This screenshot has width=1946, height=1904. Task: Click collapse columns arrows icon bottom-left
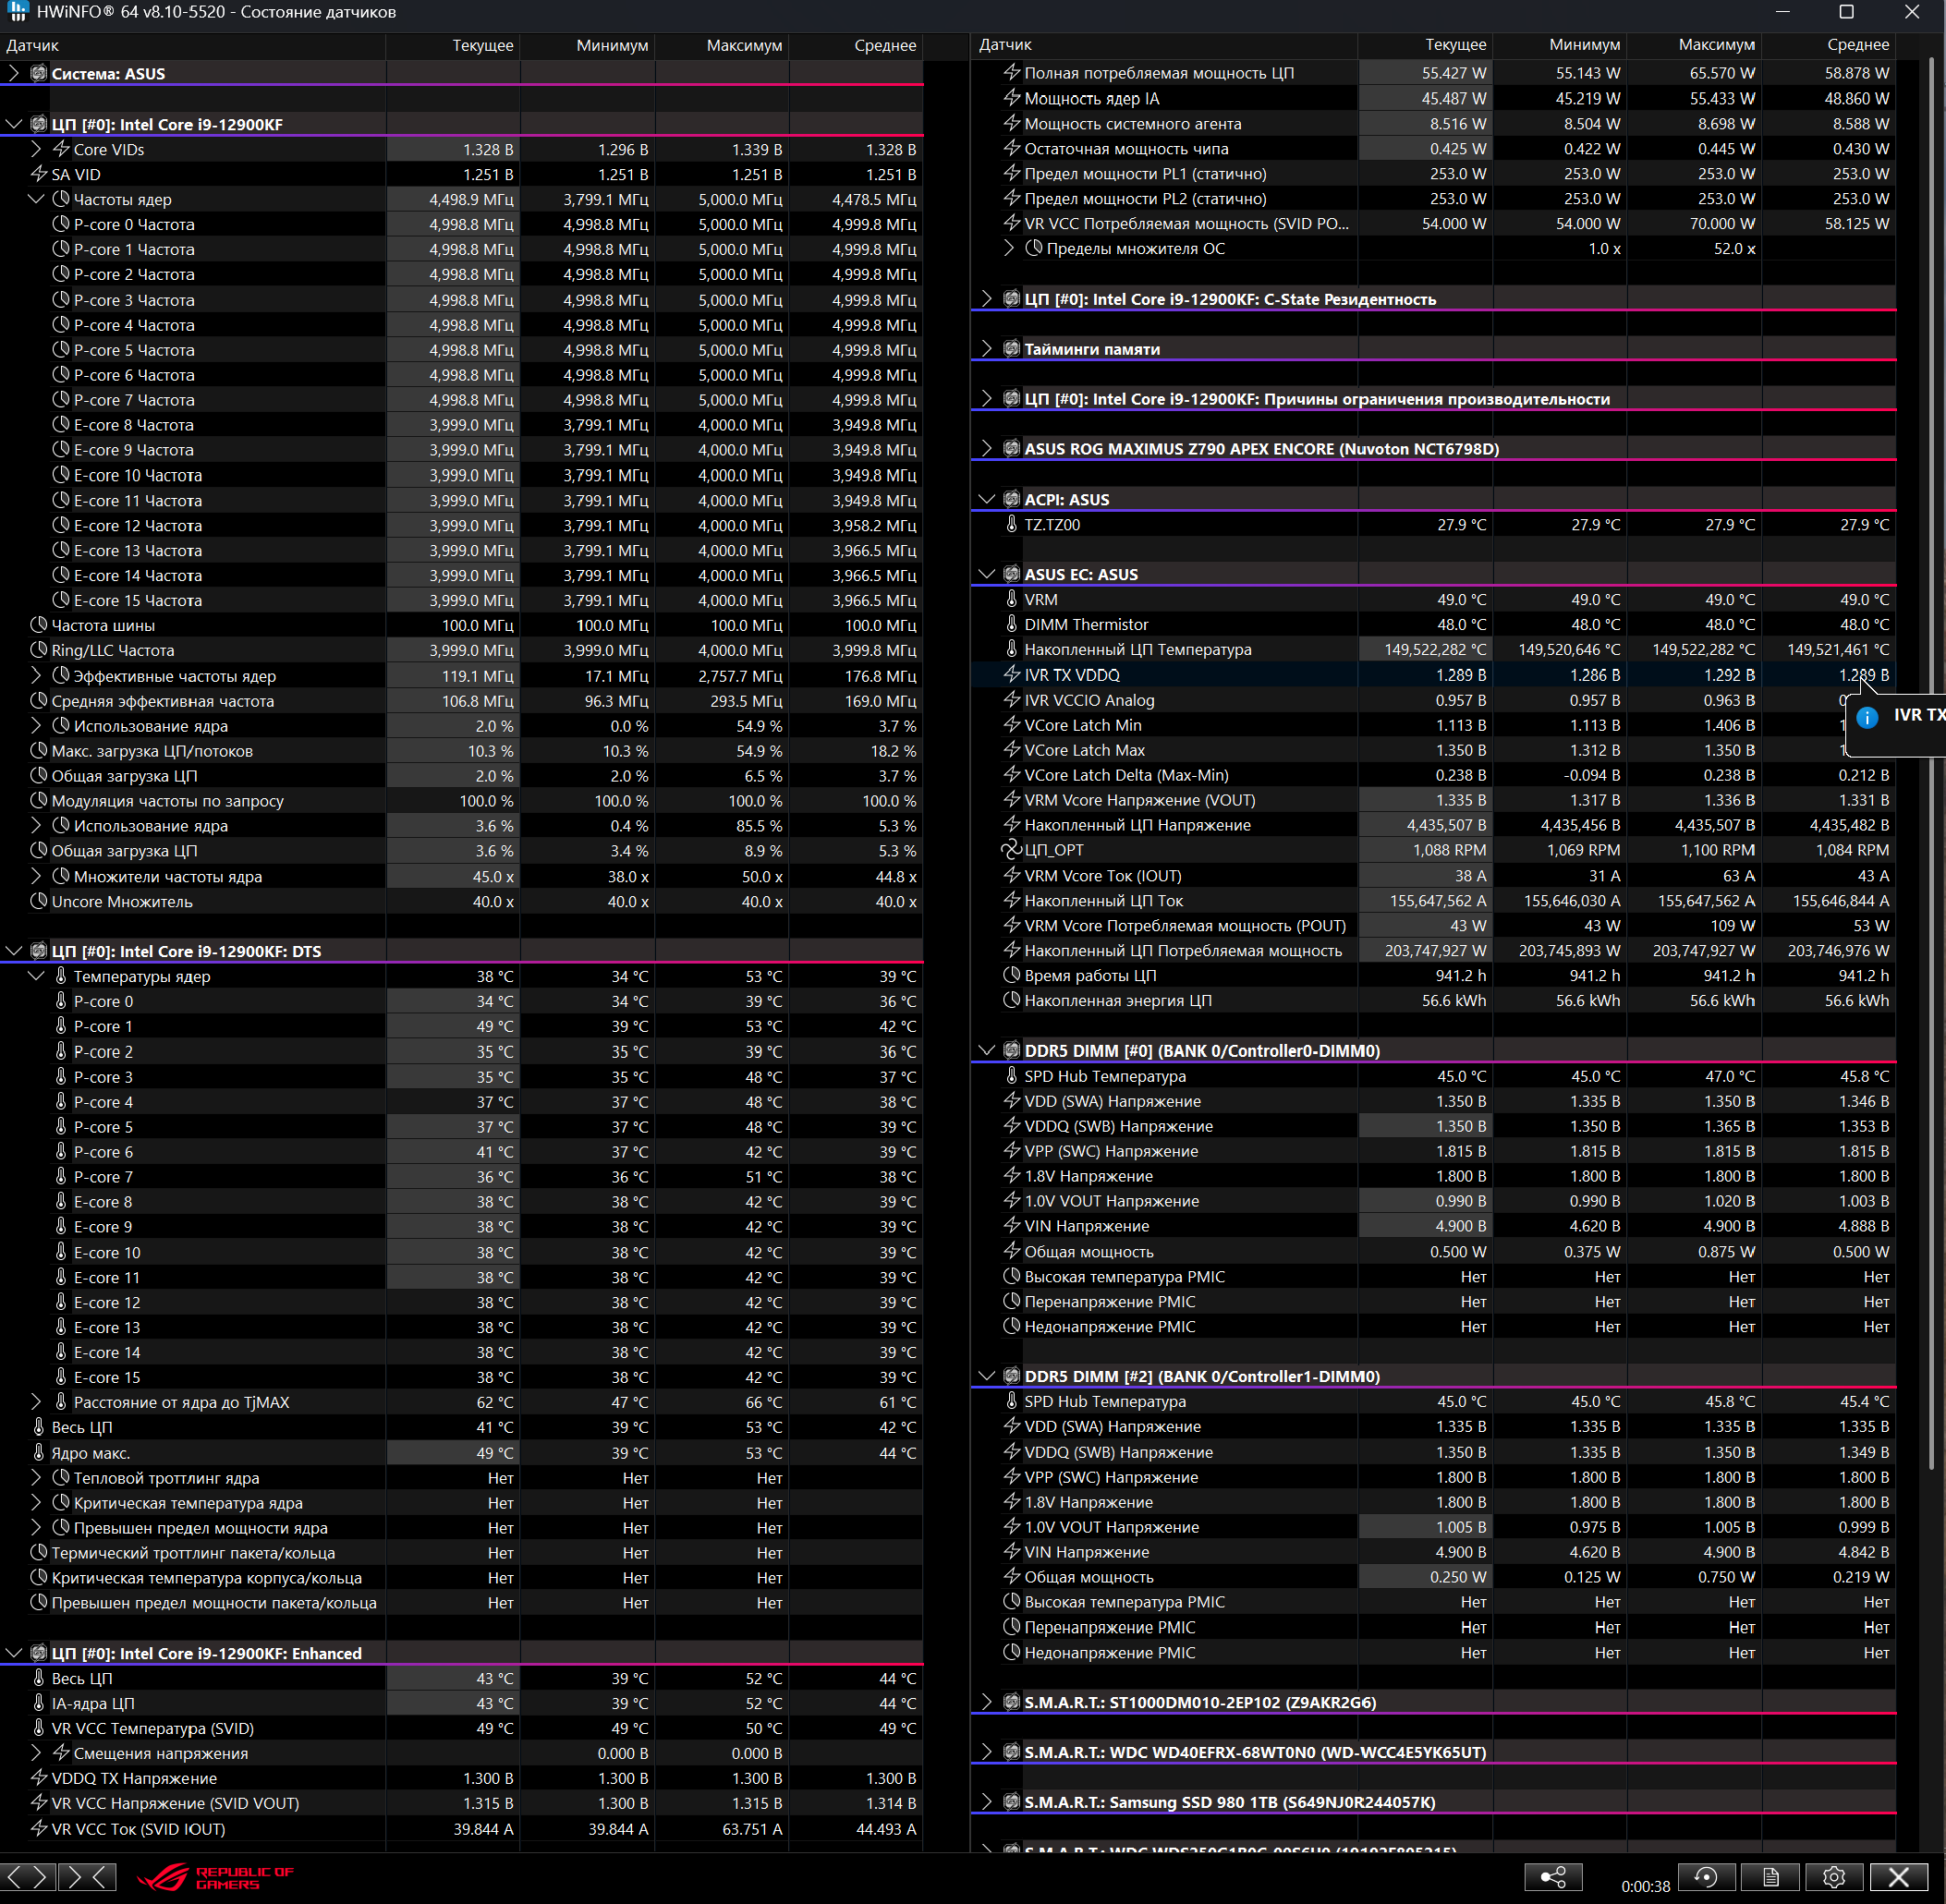coord(87,1877)
